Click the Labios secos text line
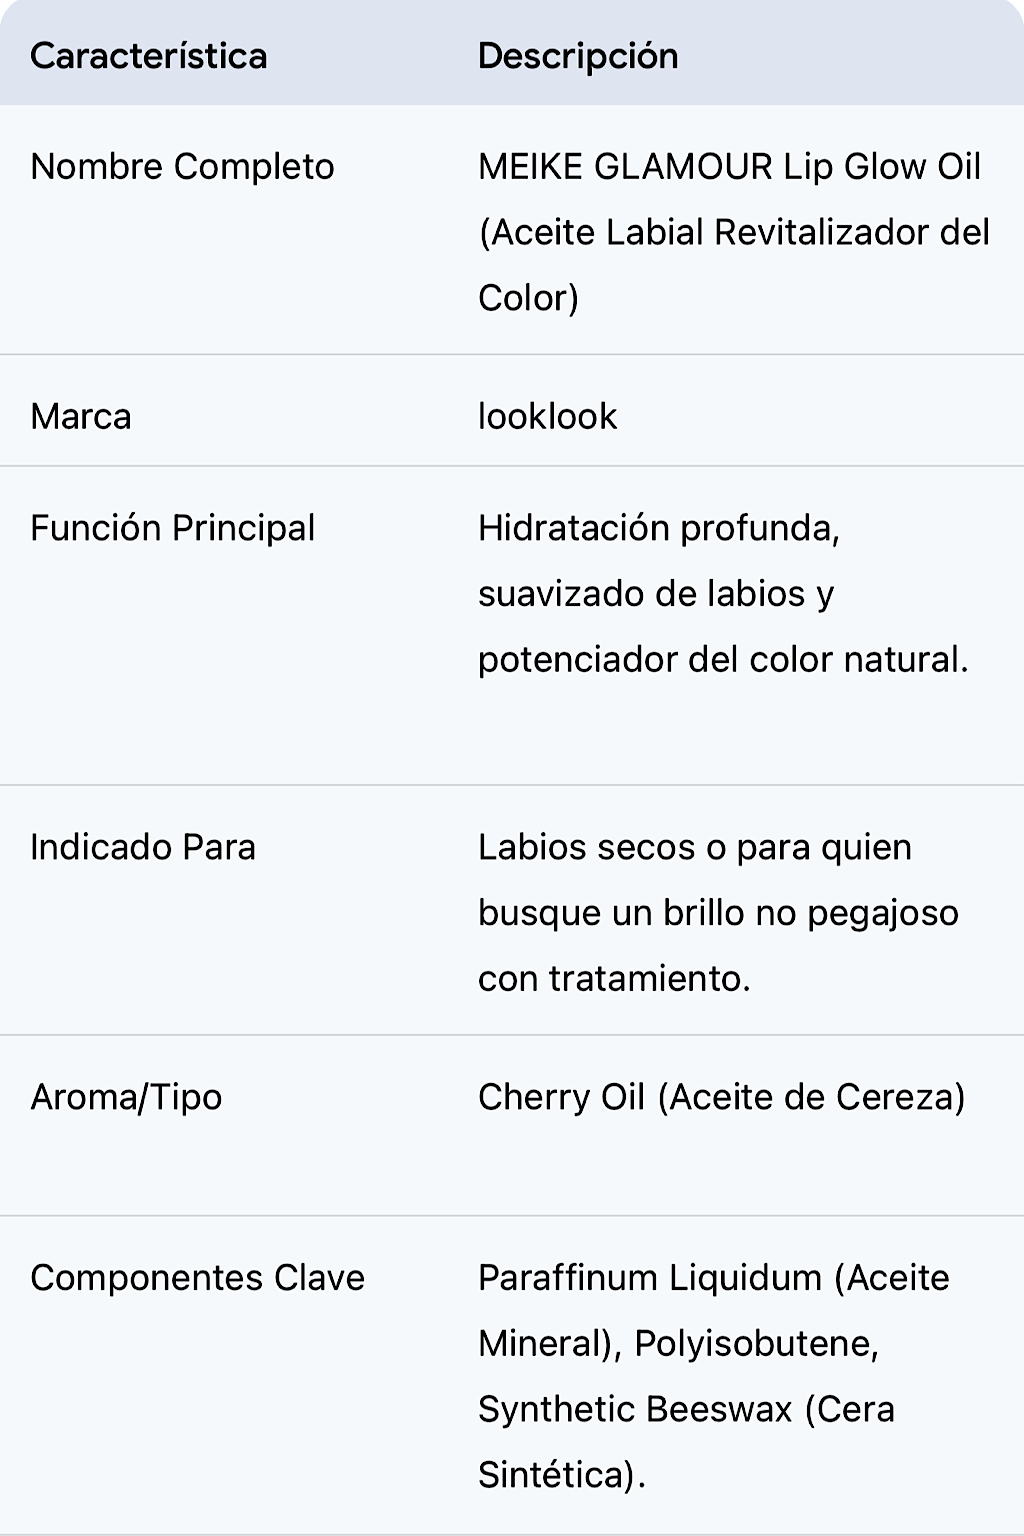Screen dimensions: 1024x1536 [x=694, y=848]
